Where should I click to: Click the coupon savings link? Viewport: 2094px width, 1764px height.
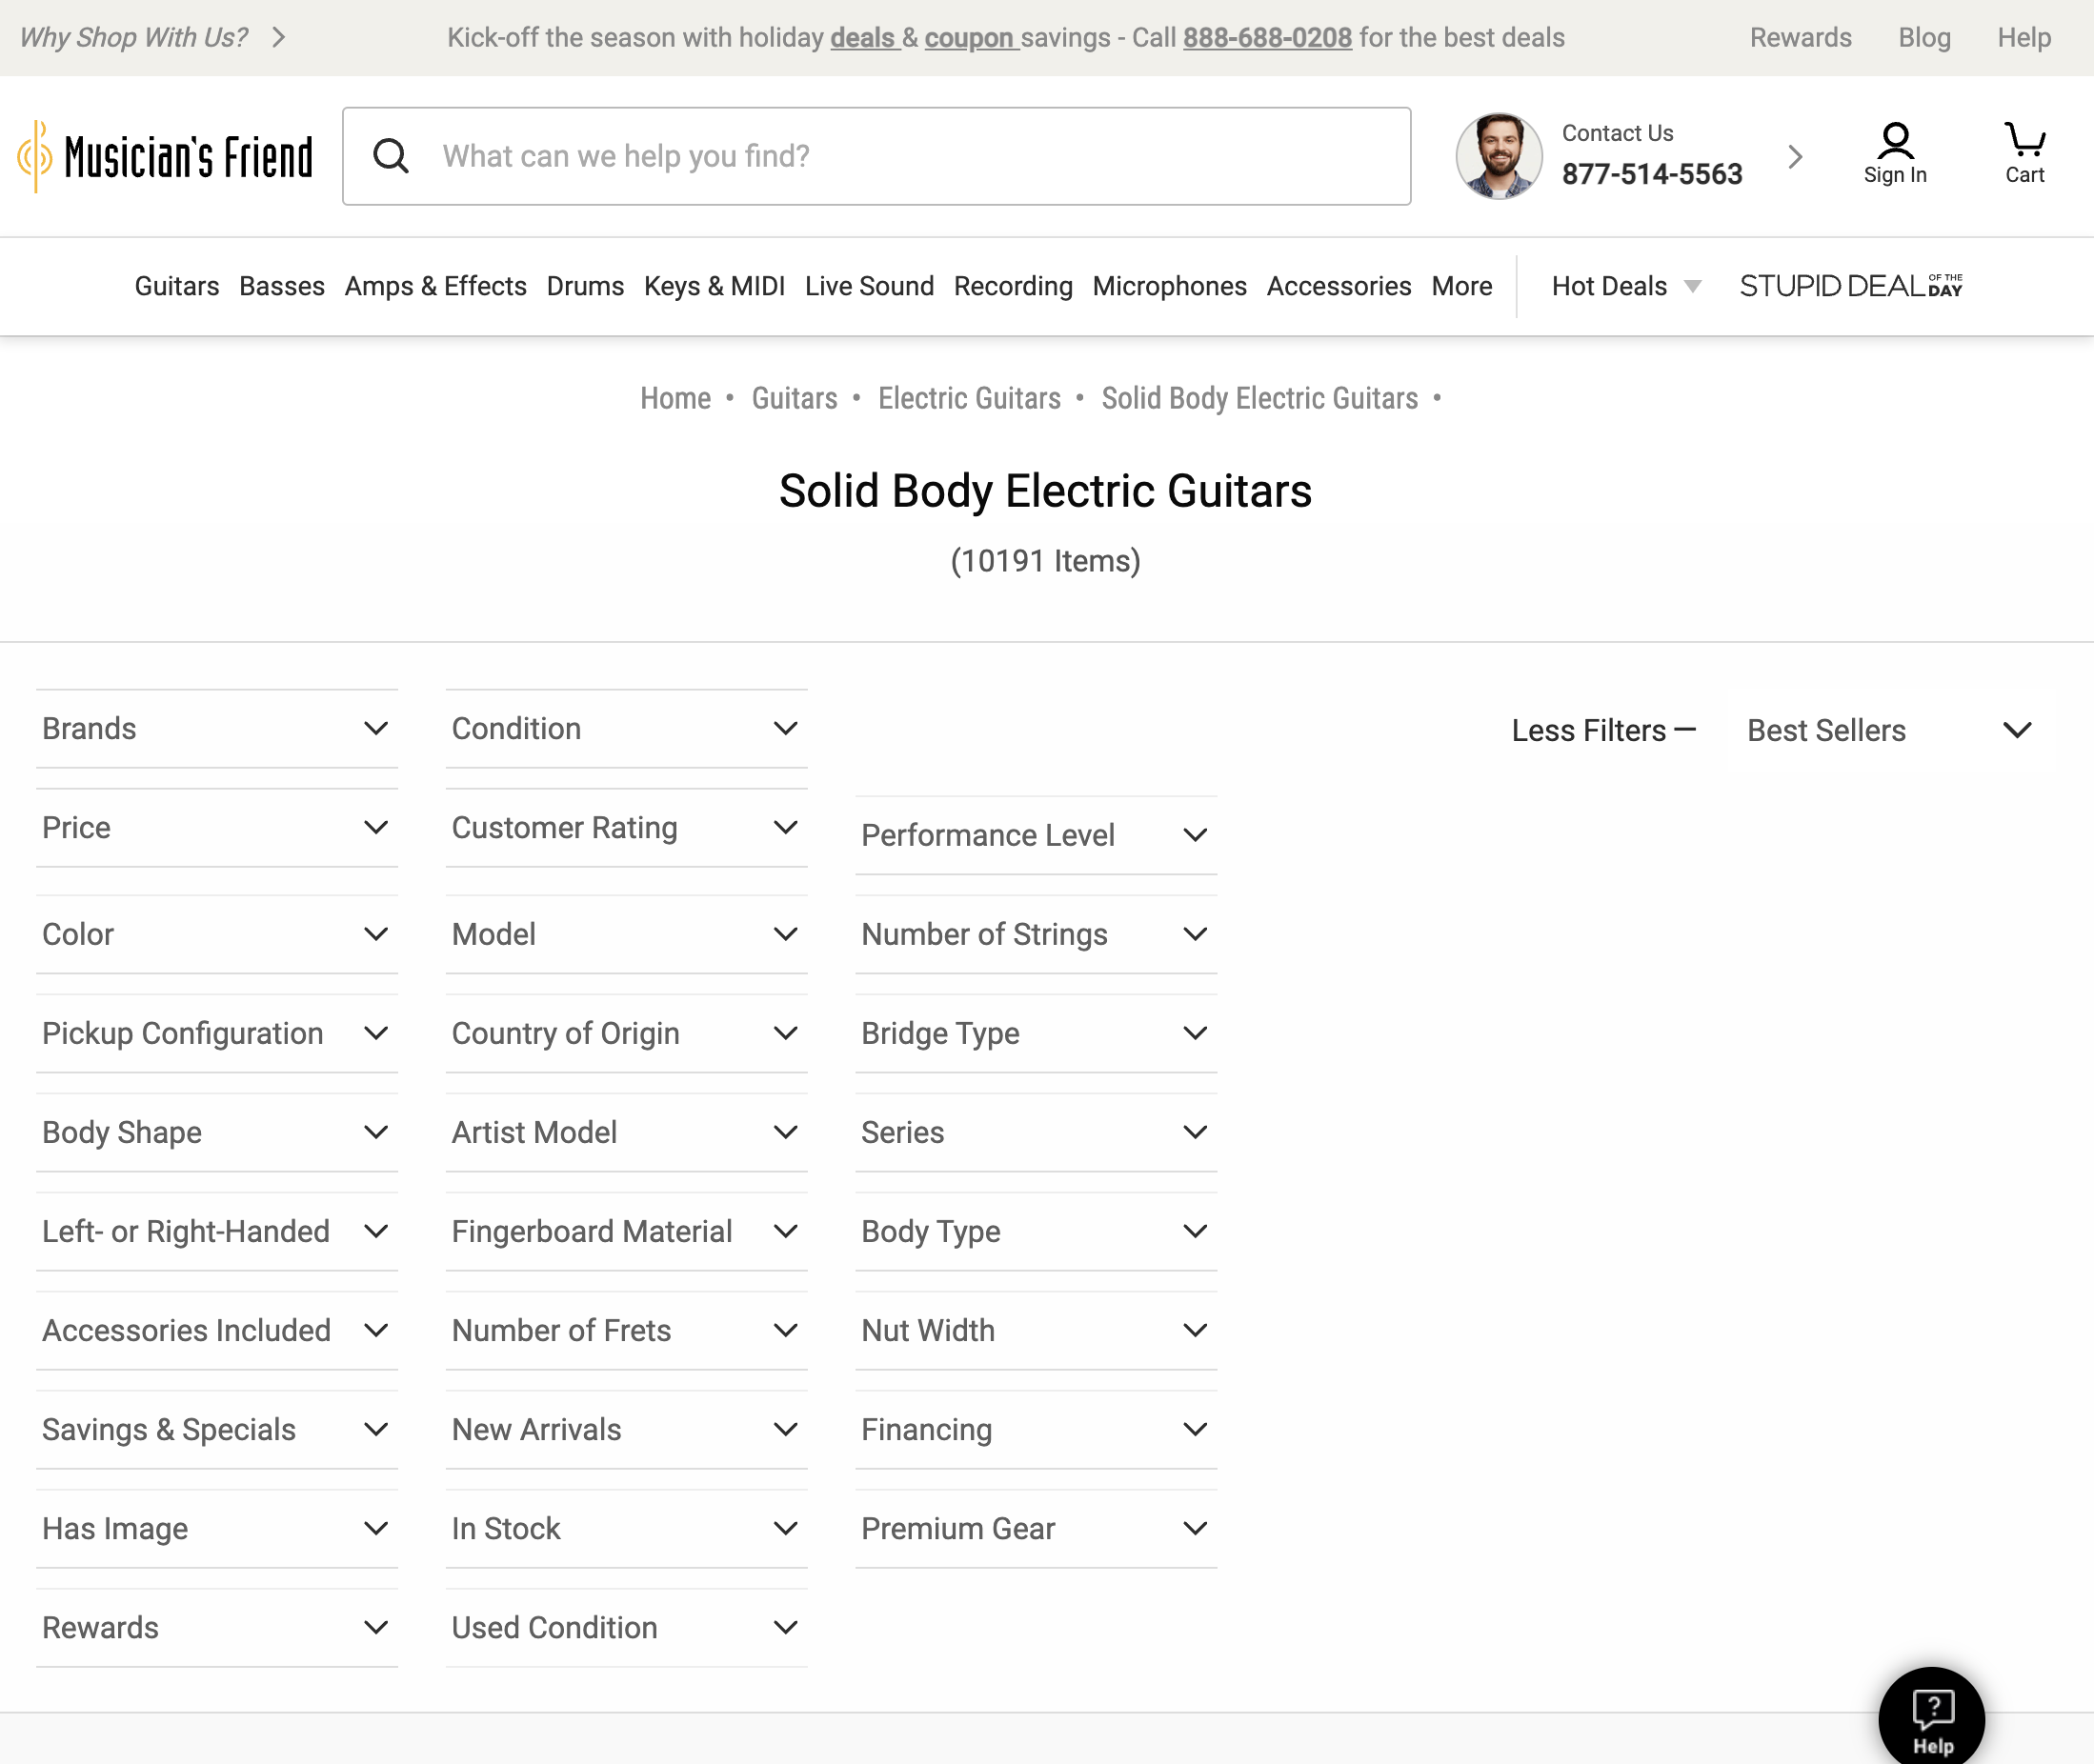(968, 38)
